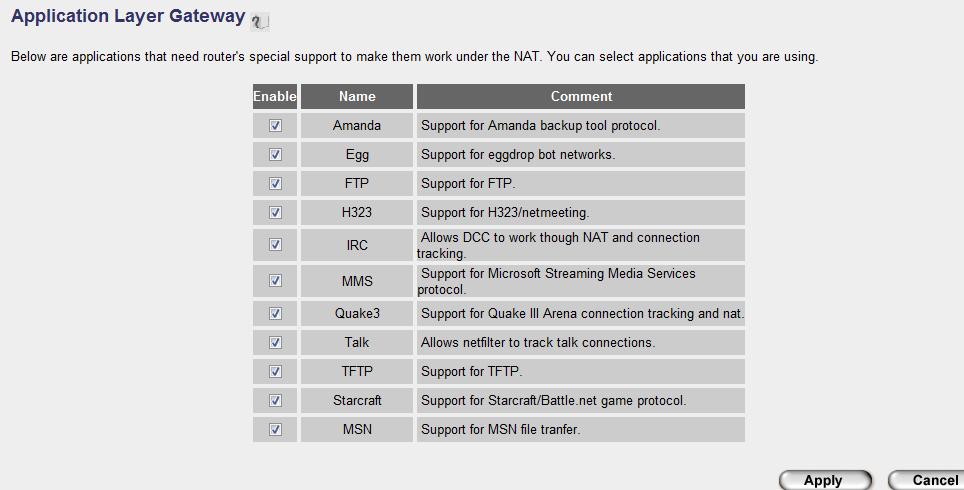Uncheck the MSN enable checkbox
The image size is (964, 490).
(275, 429)
